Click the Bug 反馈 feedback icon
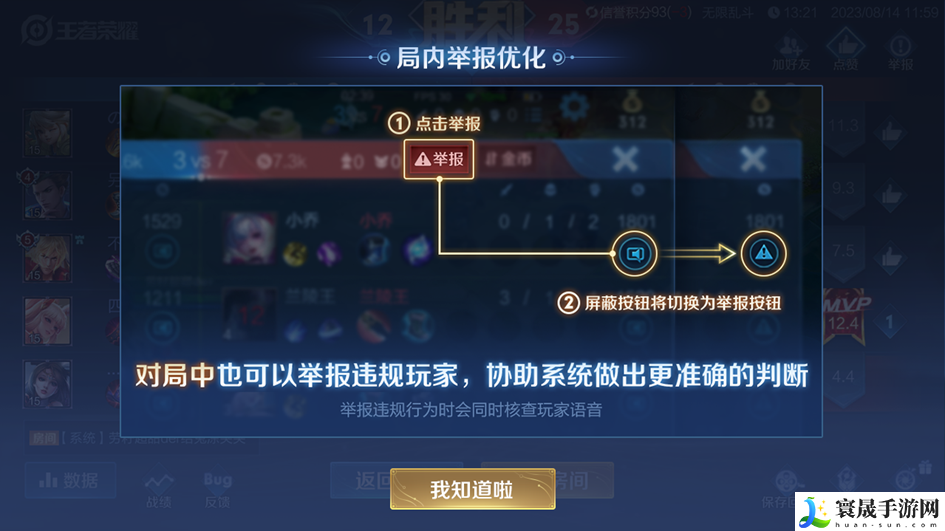Screen dimensions: 945x531 point(218,490)
